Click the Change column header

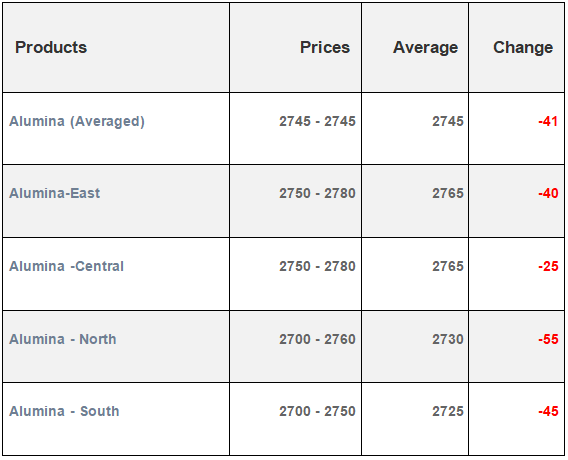point(523,48)
